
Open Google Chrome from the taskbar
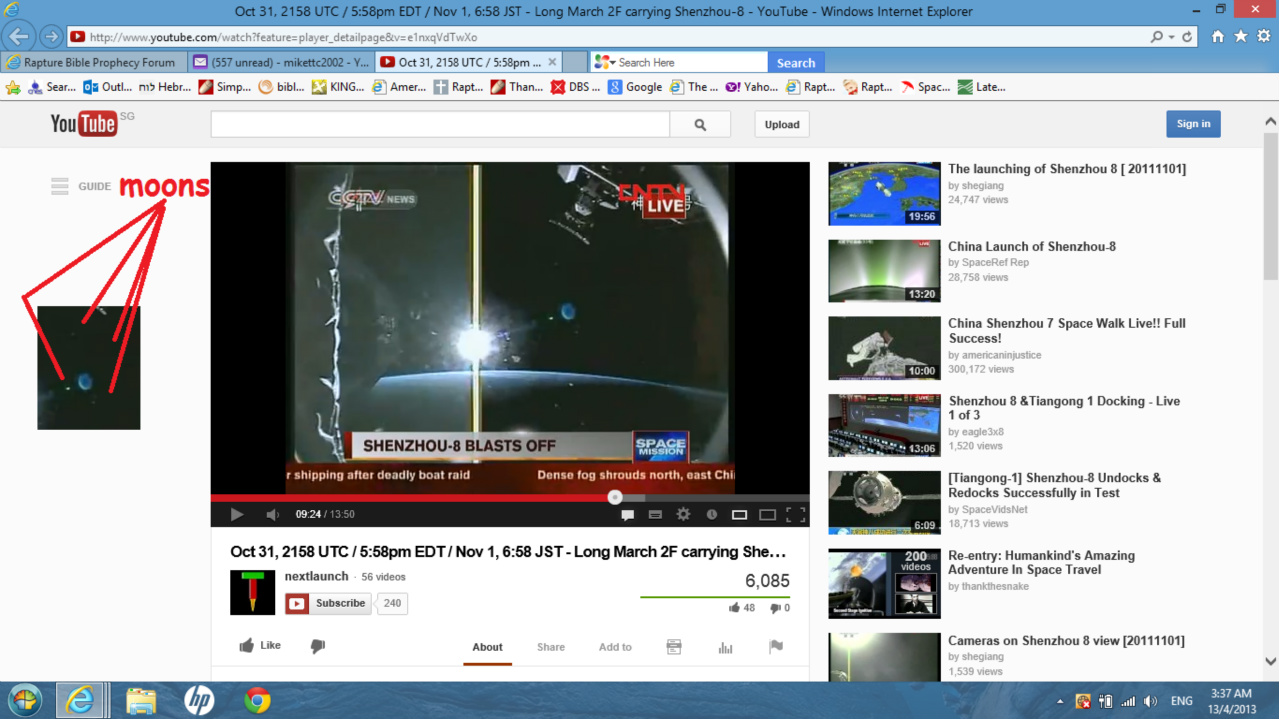click(257, 700)
